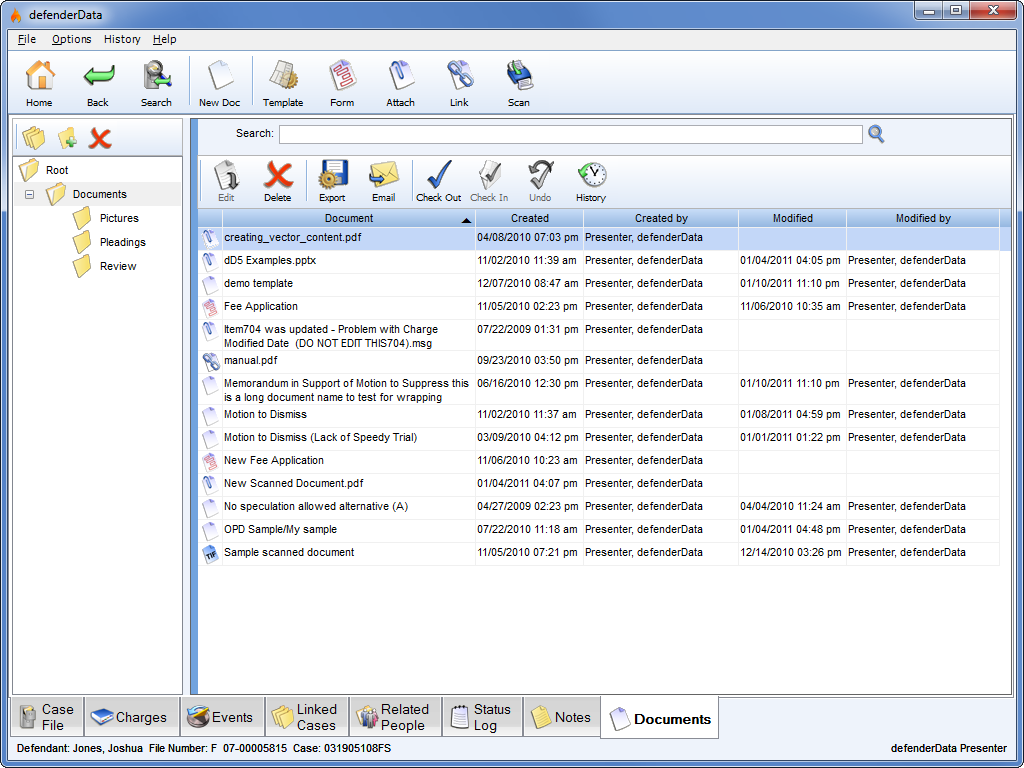Viewport: 1024px width, 768px height.
Task: Open the Linked Cases tab
Action: click(x=306, y=717)
